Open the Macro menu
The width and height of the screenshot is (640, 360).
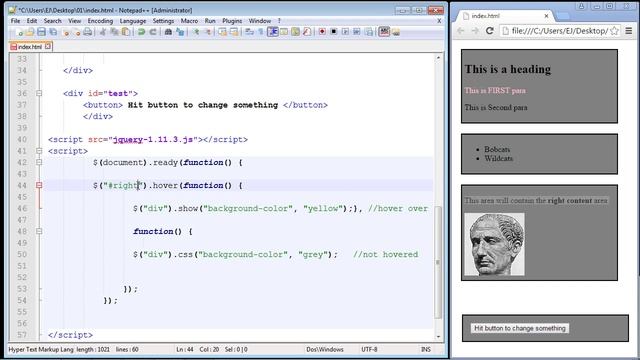(x=189, y=21)
